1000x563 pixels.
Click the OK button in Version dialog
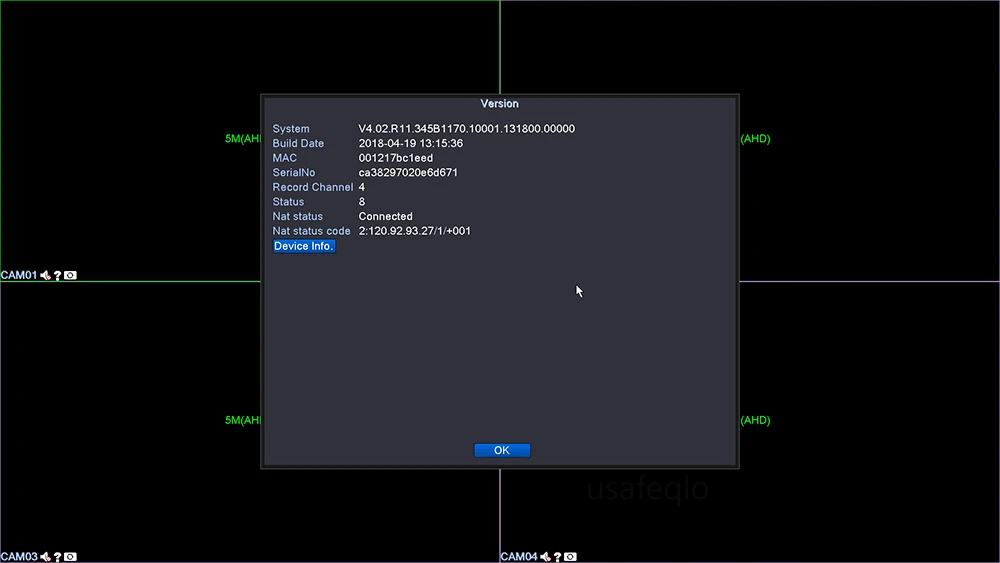point(502,450)
